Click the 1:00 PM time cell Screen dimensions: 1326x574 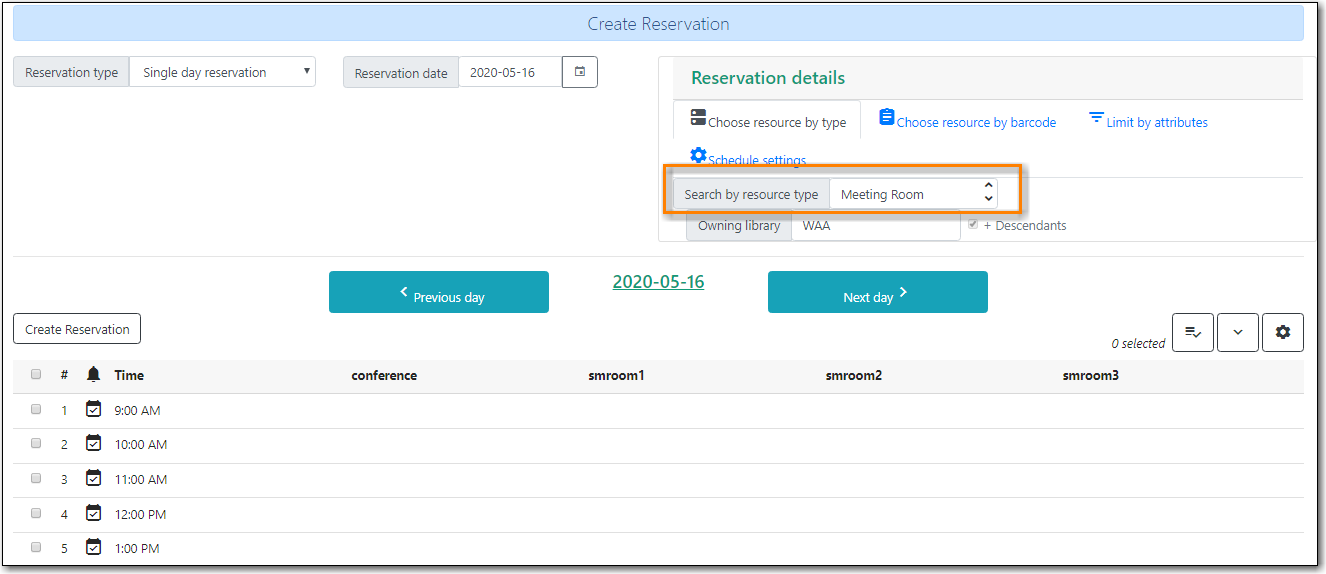(x=137, y=548)
